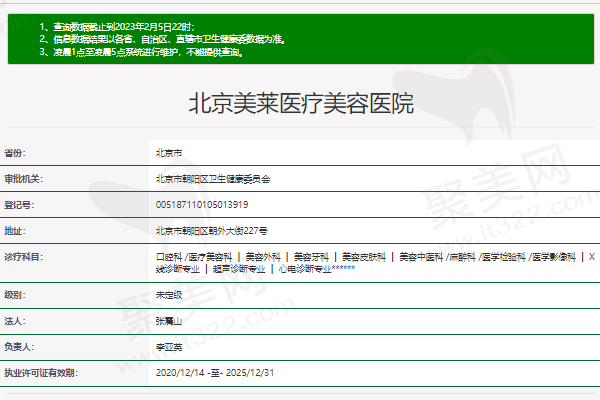600x400 pixels.
Task: Click 美容中医科 in the departments list
Action: coord(421,257)
